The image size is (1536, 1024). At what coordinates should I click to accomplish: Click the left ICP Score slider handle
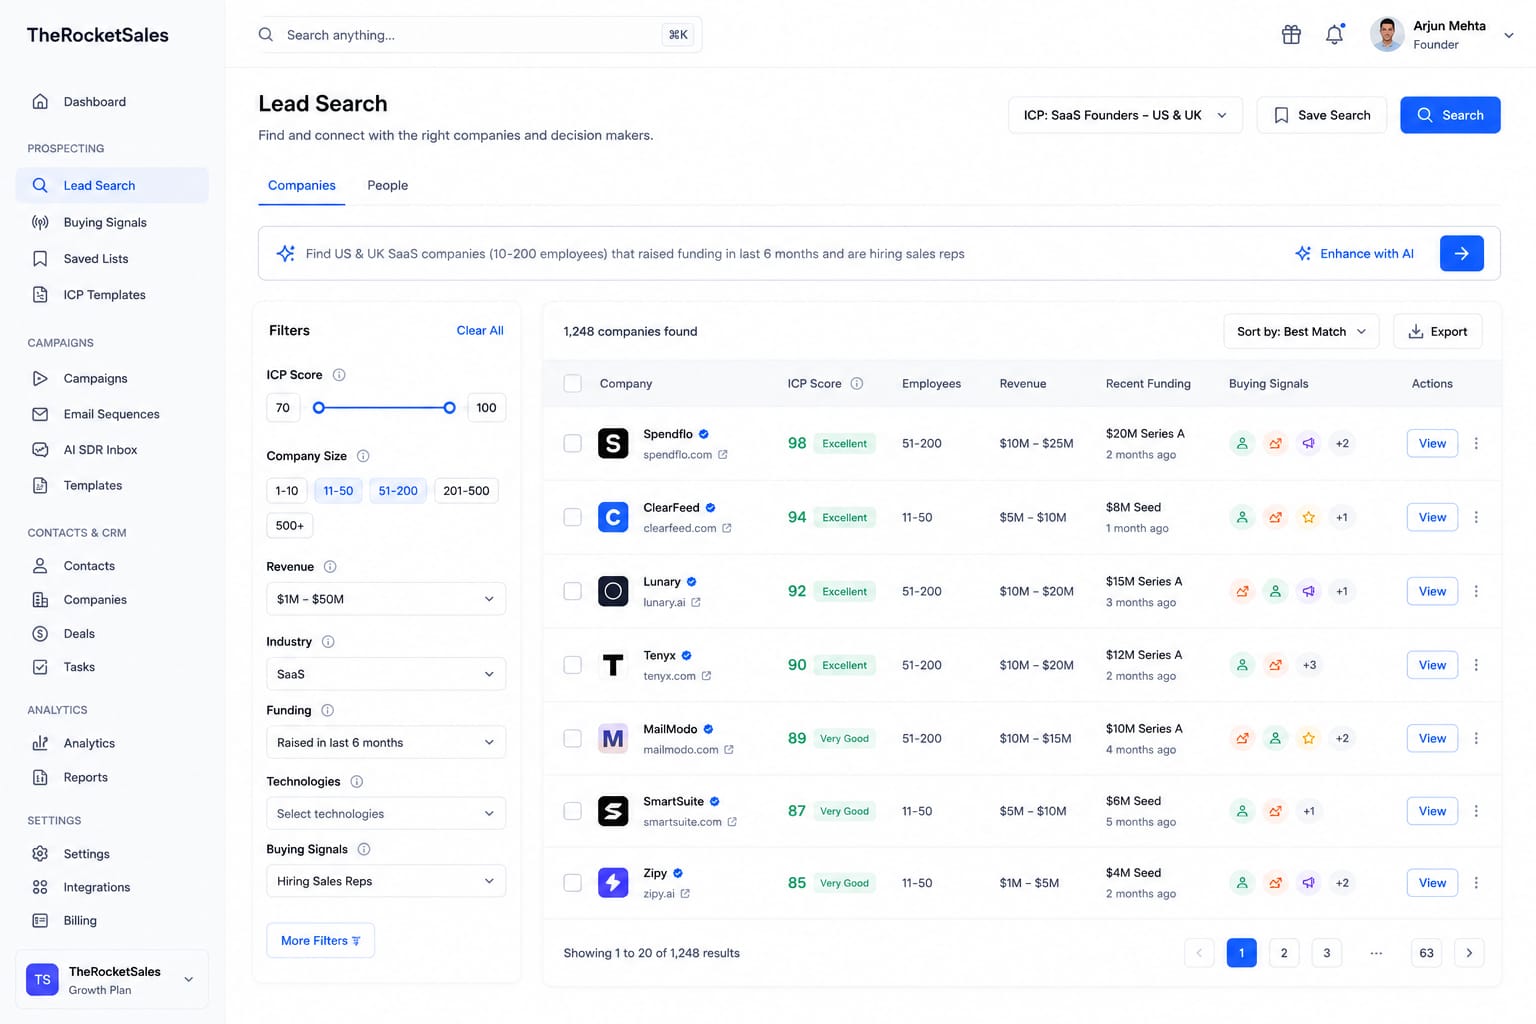pyautogui.click(x=319, y=408)
